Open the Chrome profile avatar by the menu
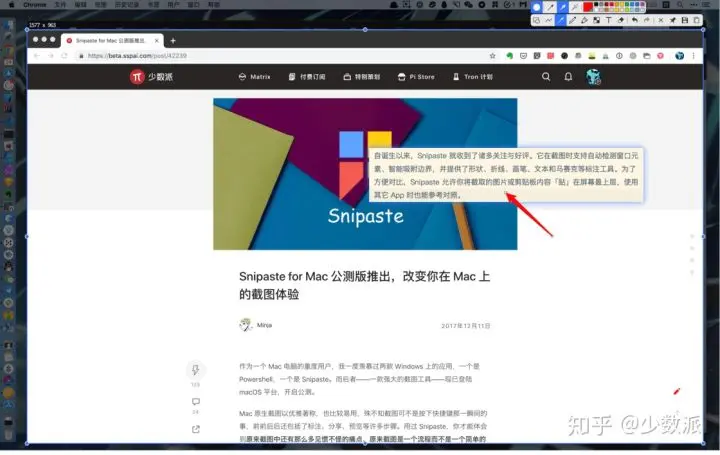Image resolution: width=720 pixels, height=455 pixels. pyautogui.click(x=680, y=56)
